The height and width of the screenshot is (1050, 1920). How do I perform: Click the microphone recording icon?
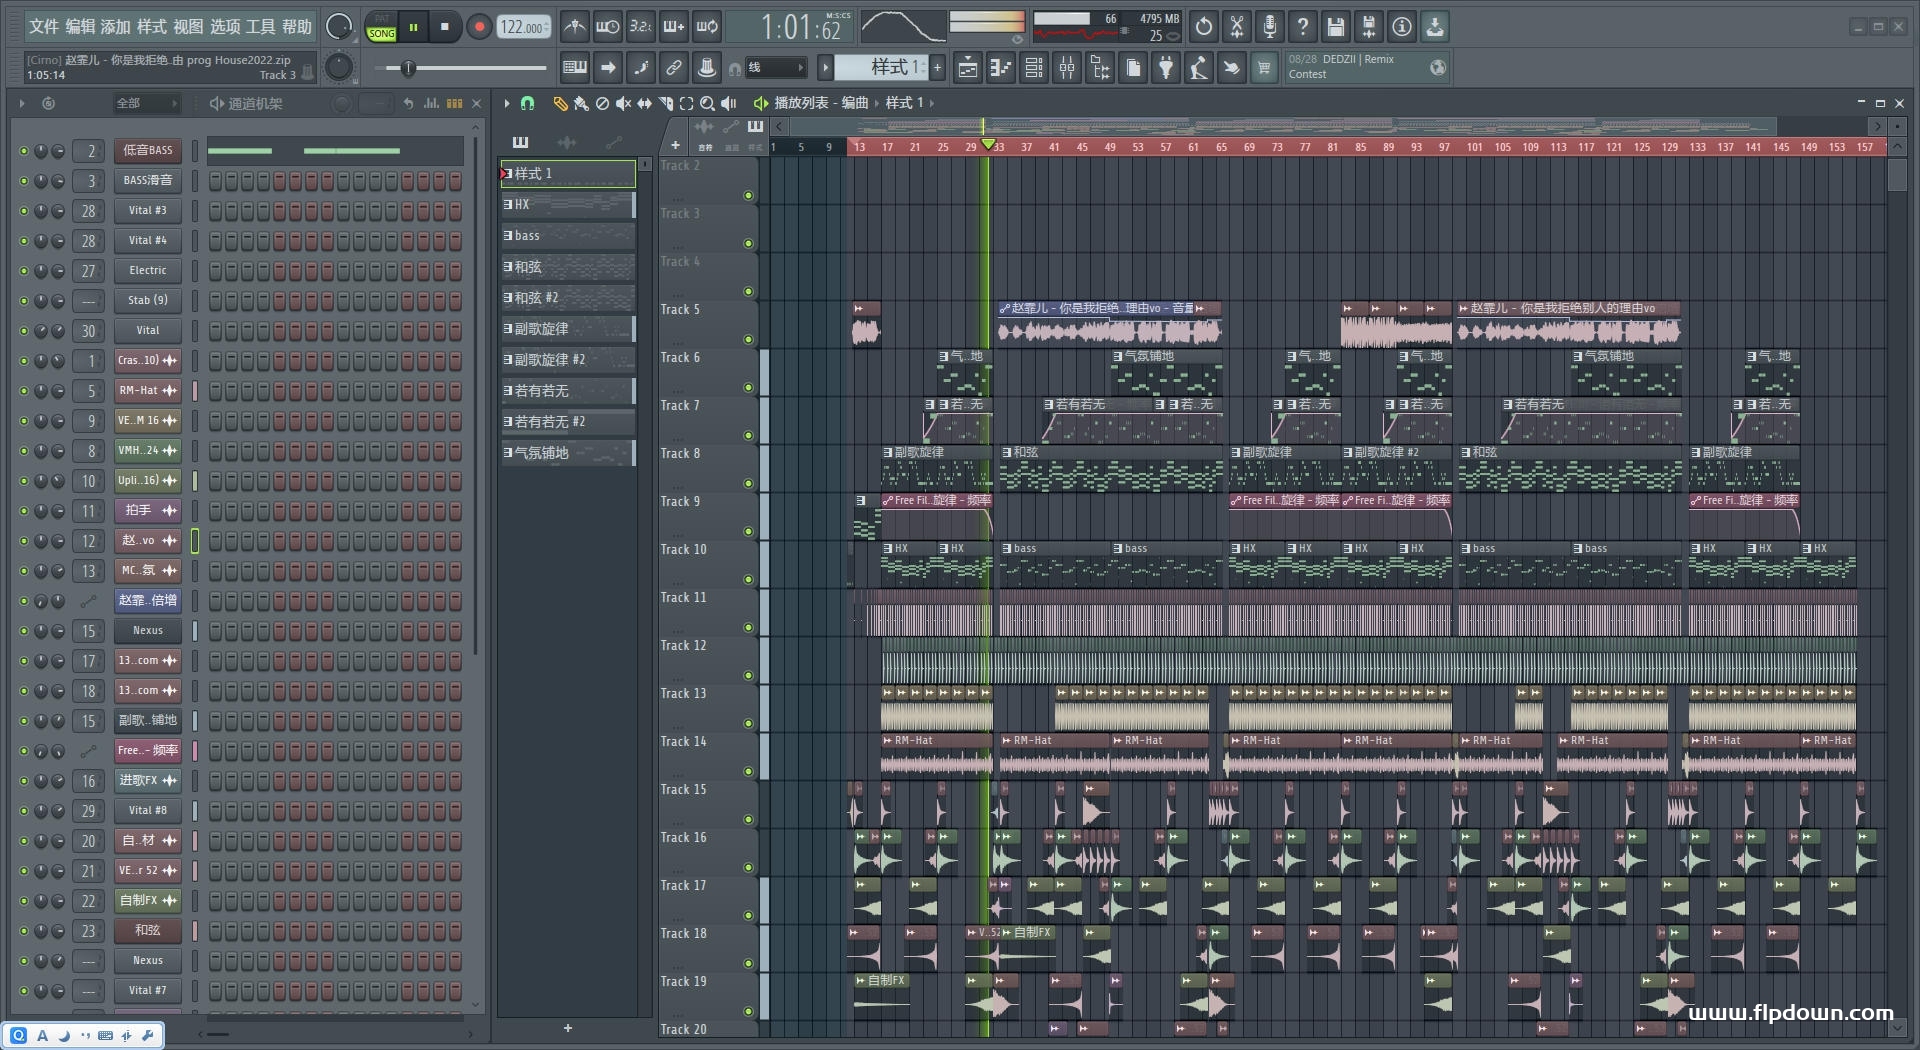click(x=1269, y=27)
